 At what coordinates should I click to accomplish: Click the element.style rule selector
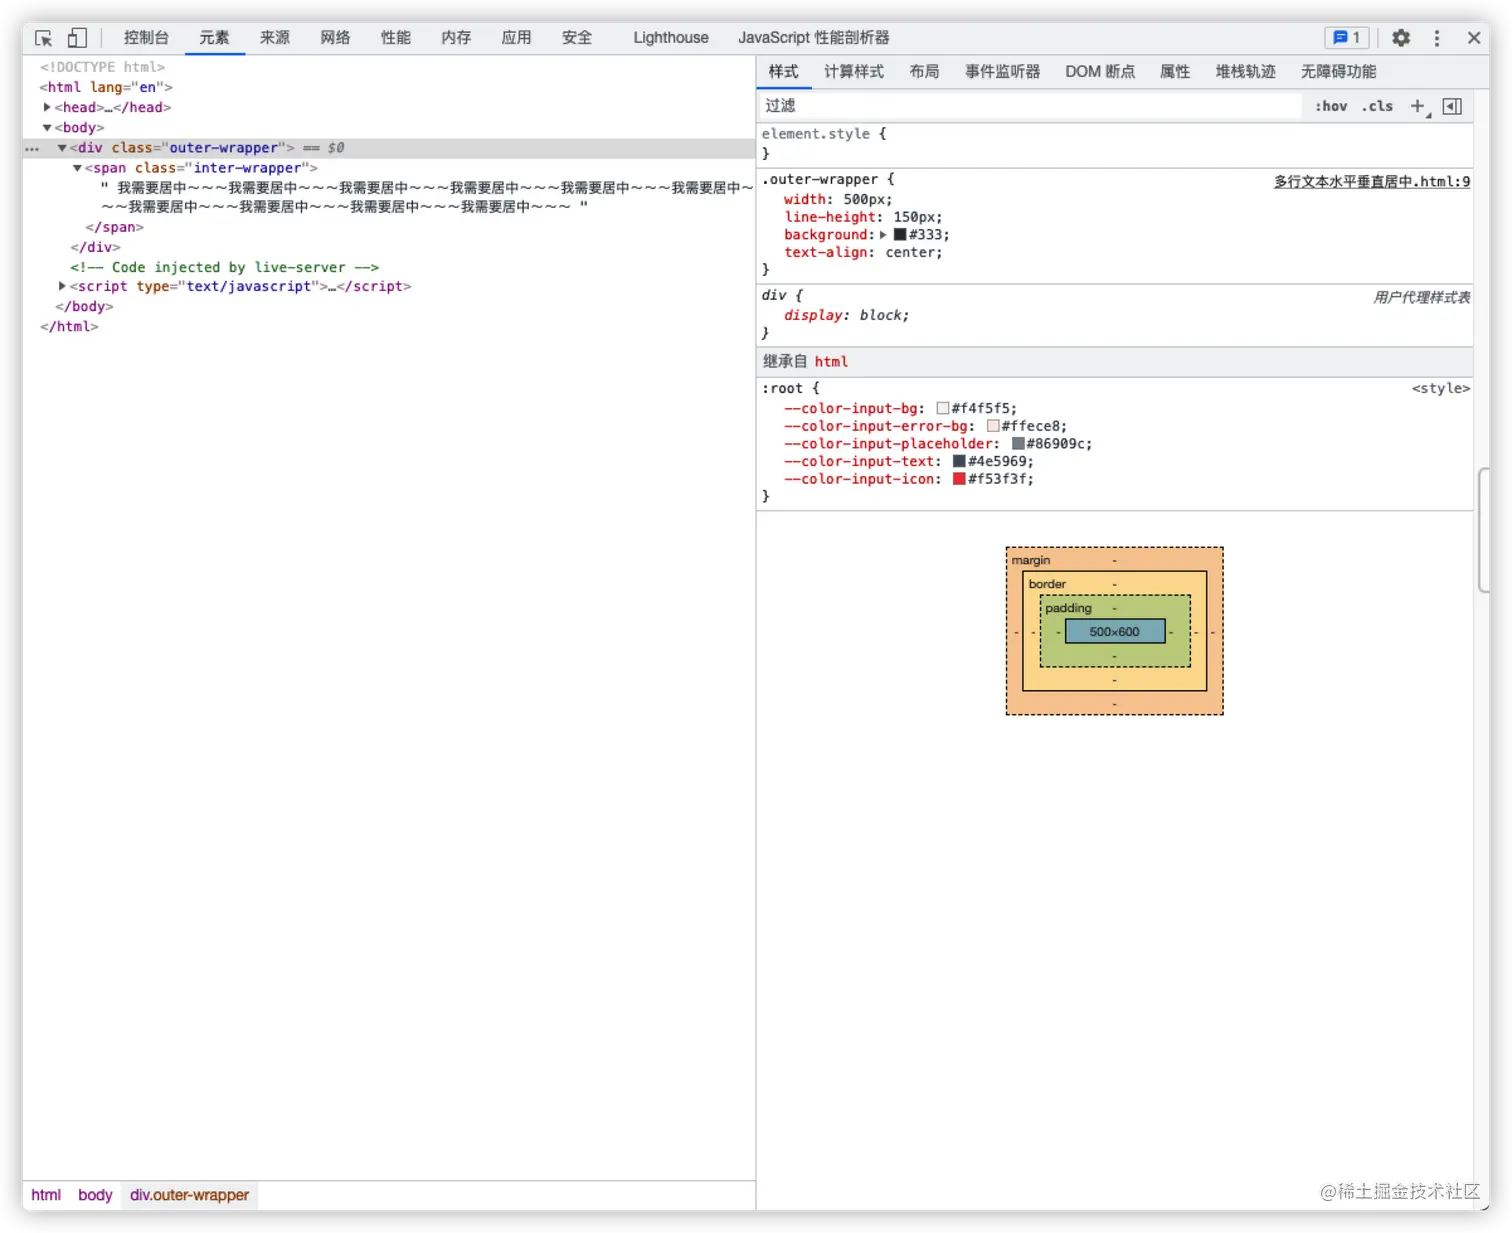click(815, 134)
